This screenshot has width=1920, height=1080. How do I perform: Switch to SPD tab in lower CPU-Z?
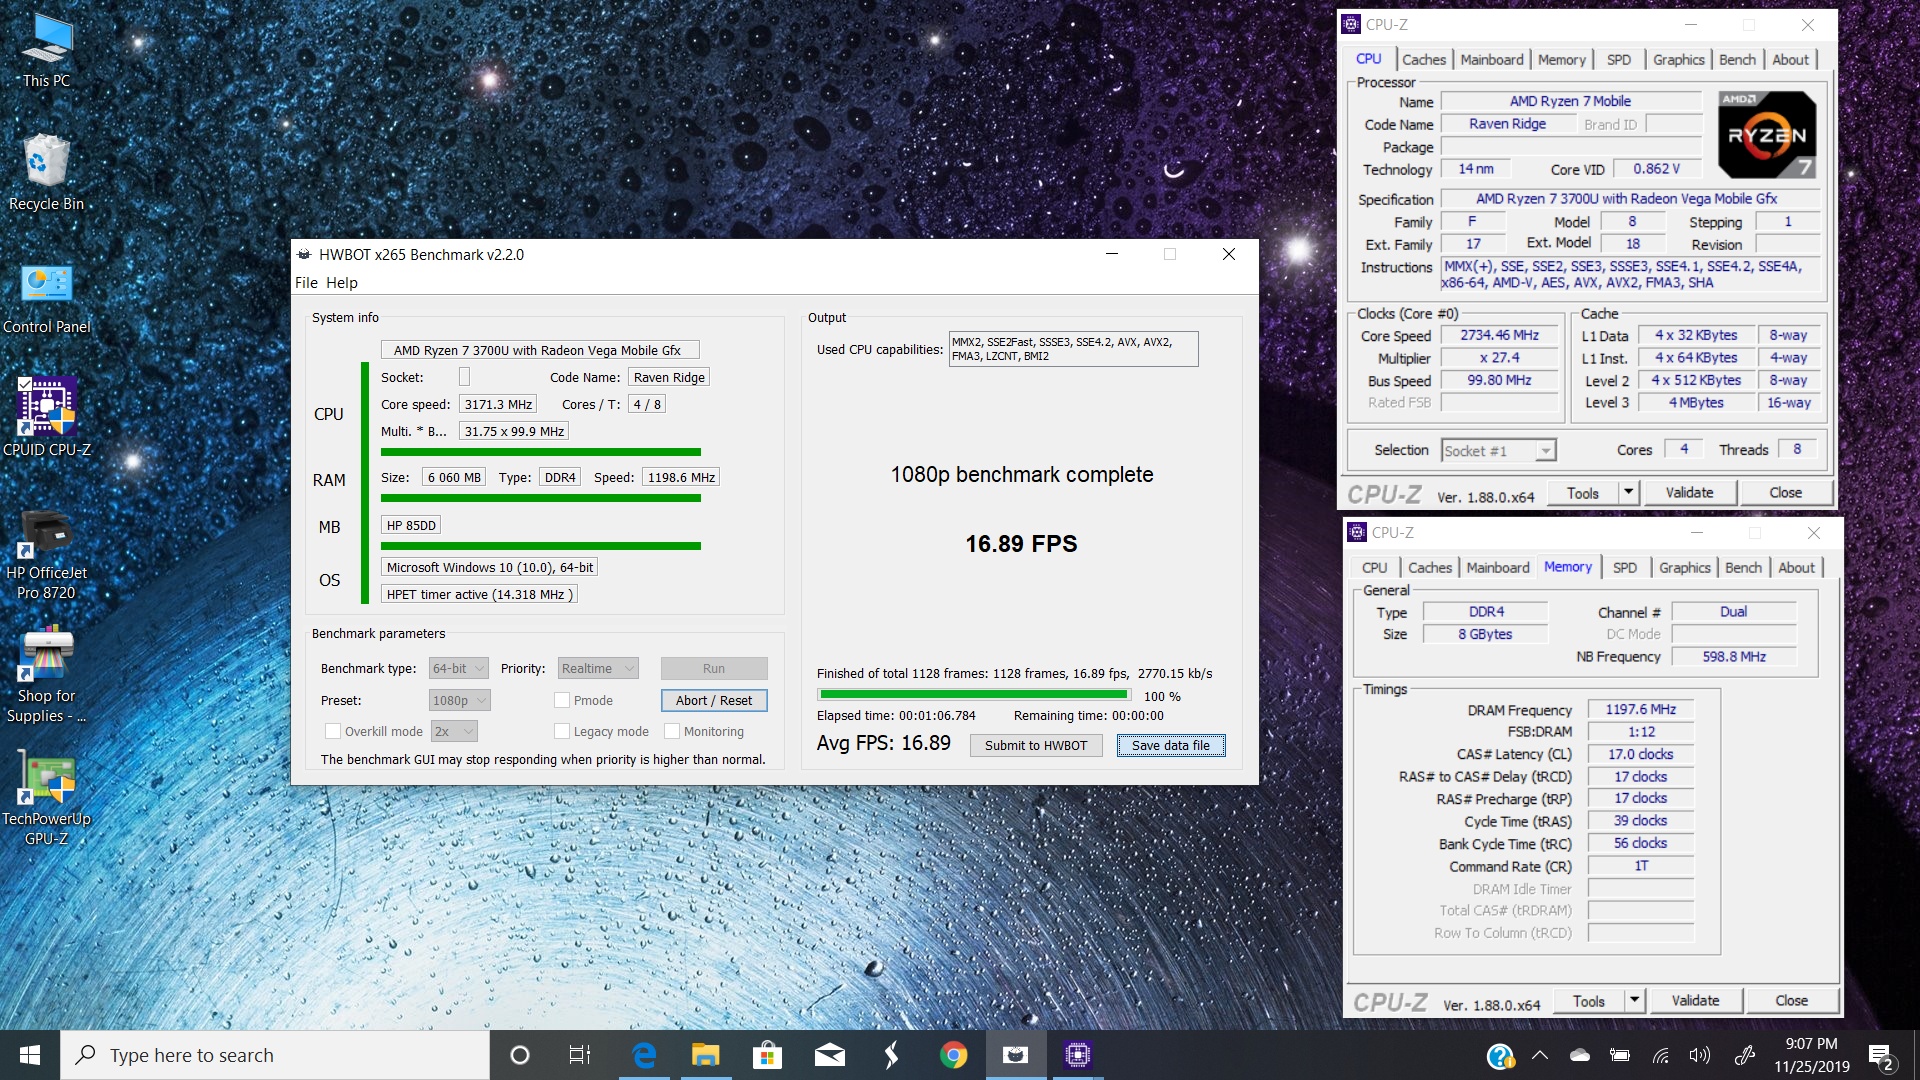[x=1625, y=567]
